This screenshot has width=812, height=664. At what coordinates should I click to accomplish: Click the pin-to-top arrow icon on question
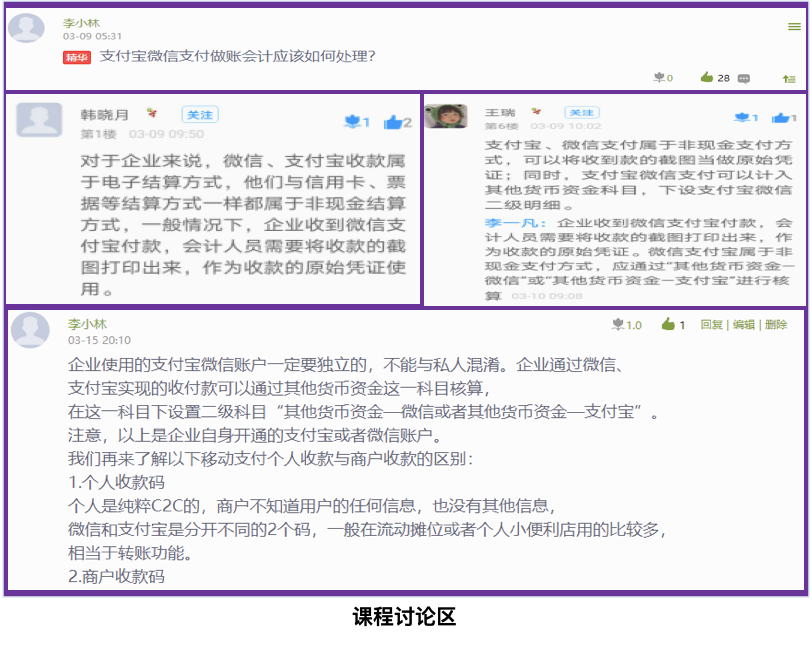pos(789,79)
